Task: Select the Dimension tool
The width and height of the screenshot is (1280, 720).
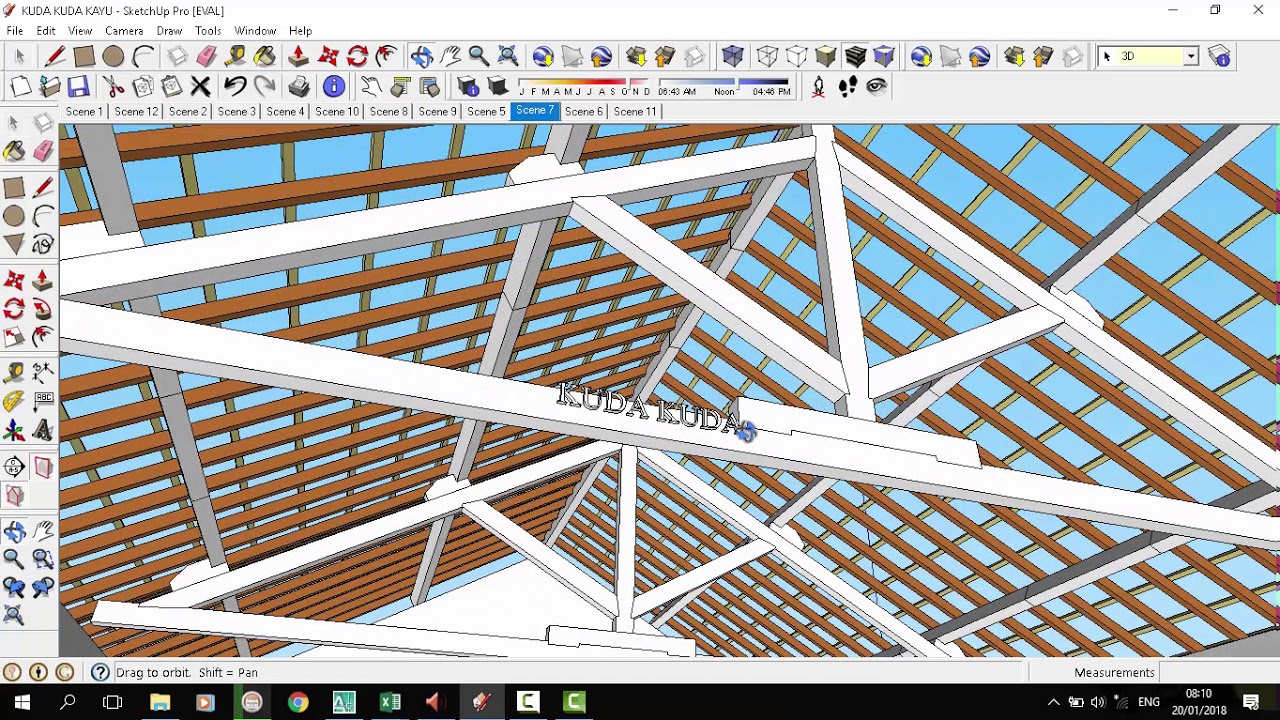Action: (43, 373)
